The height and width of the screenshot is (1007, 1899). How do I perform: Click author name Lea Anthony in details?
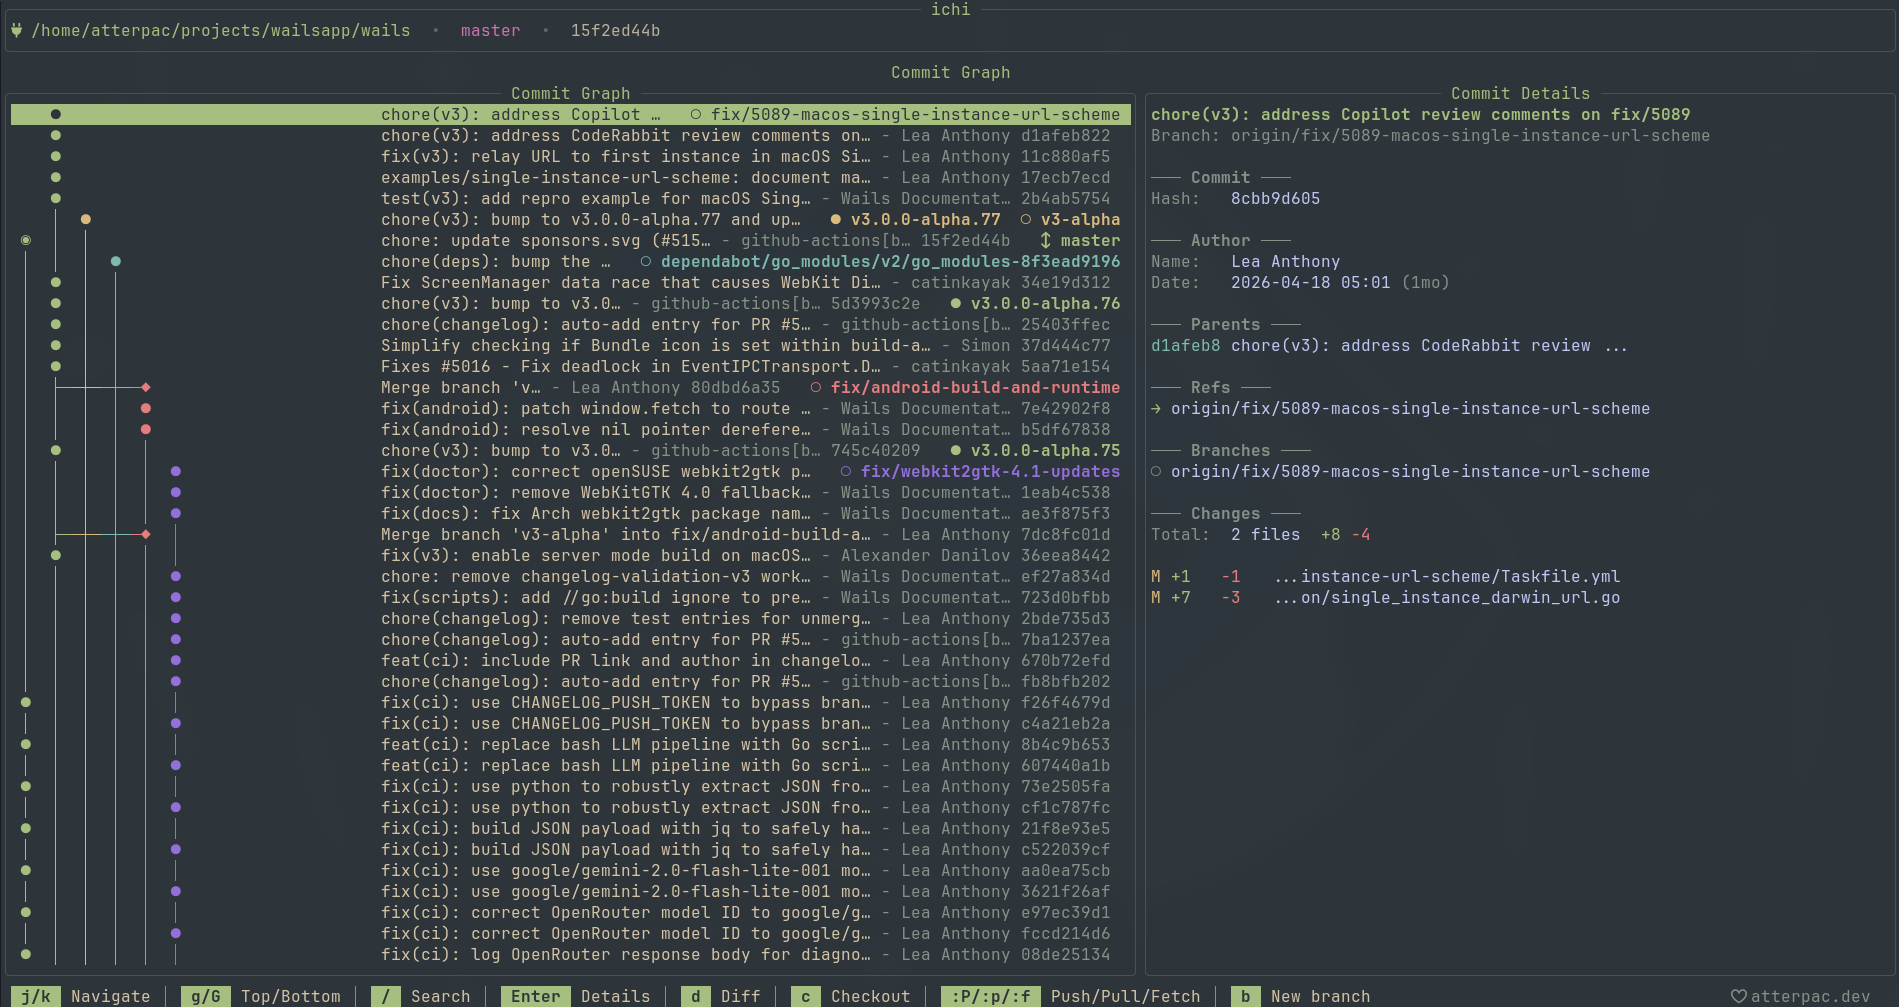coord(1285,261)
